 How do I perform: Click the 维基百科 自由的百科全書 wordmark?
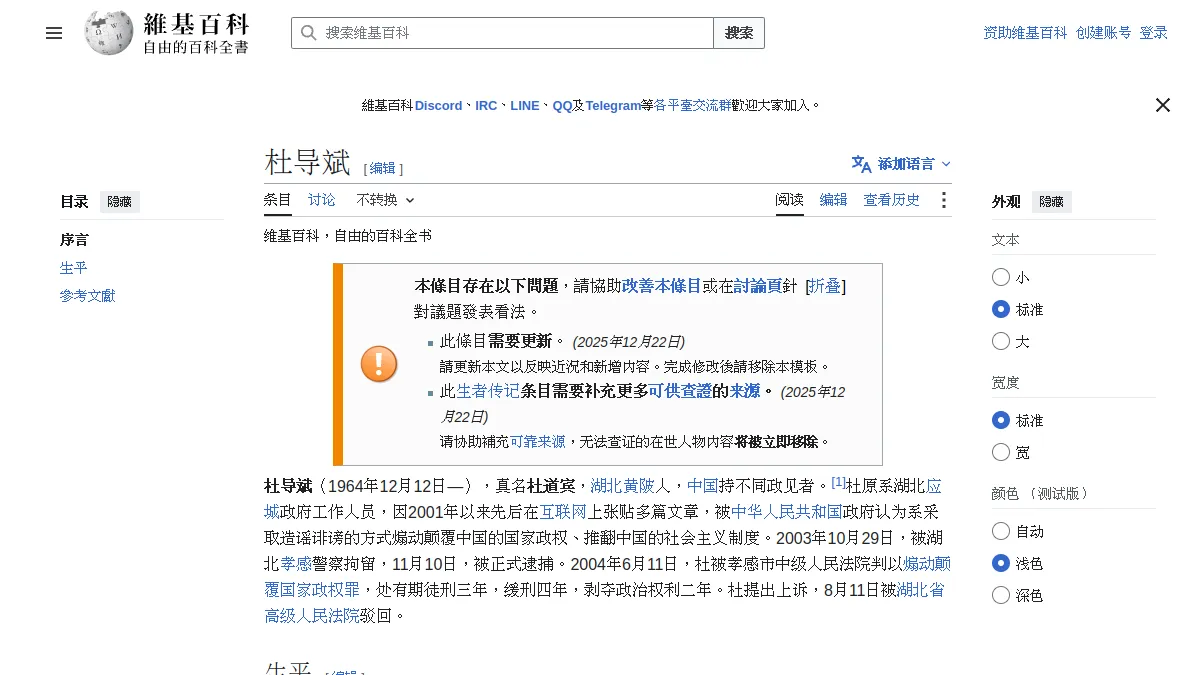196,33
